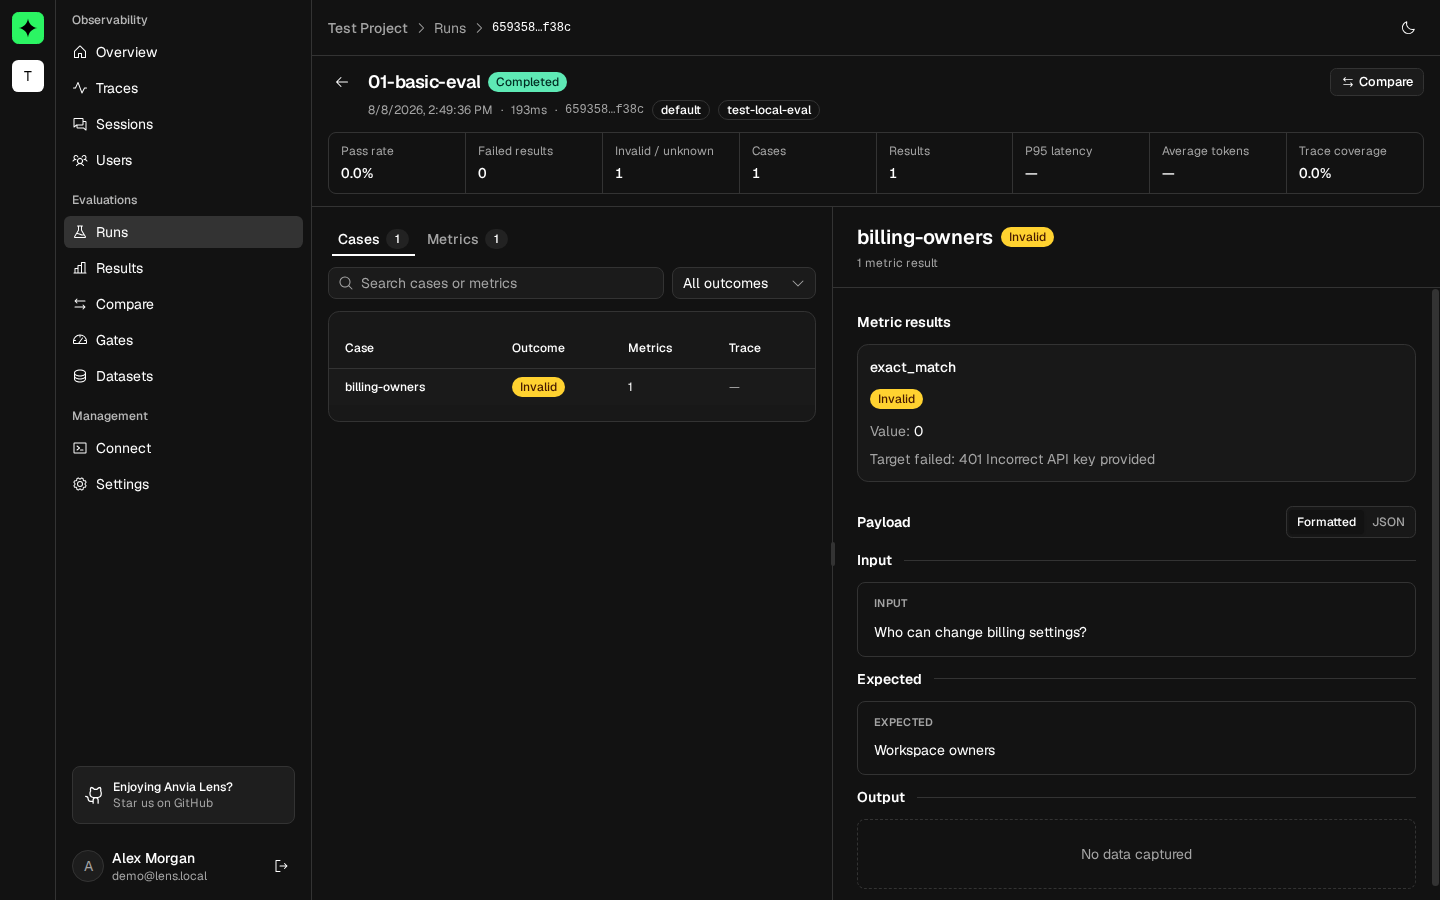The width and height of the screenshot is (1440, 900).
Task: Click the Workspace owners expected value
Action: pos(934,750)
